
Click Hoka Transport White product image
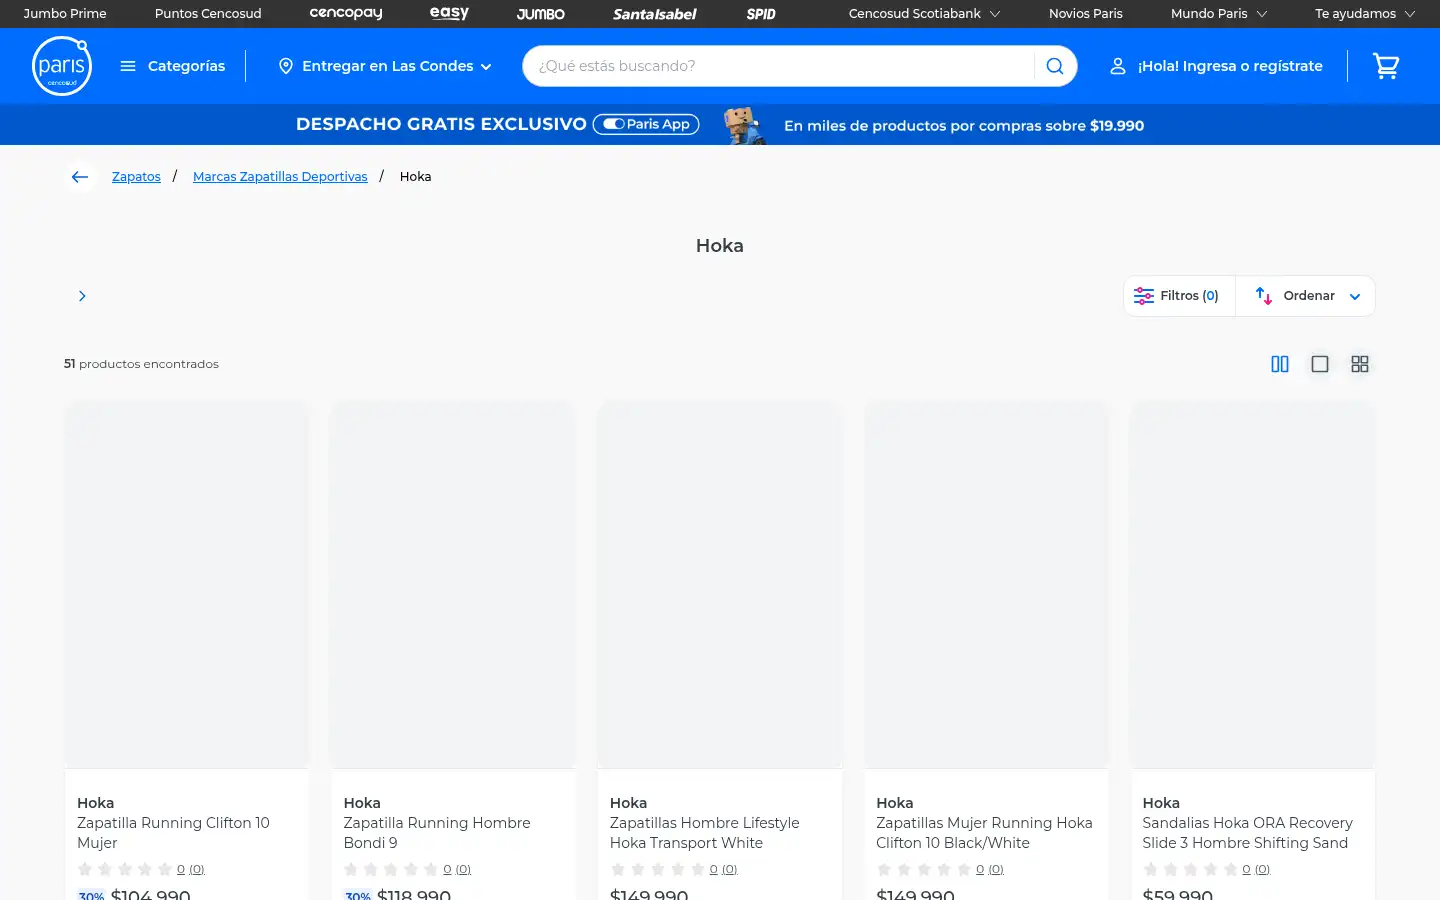pos(720,585)
